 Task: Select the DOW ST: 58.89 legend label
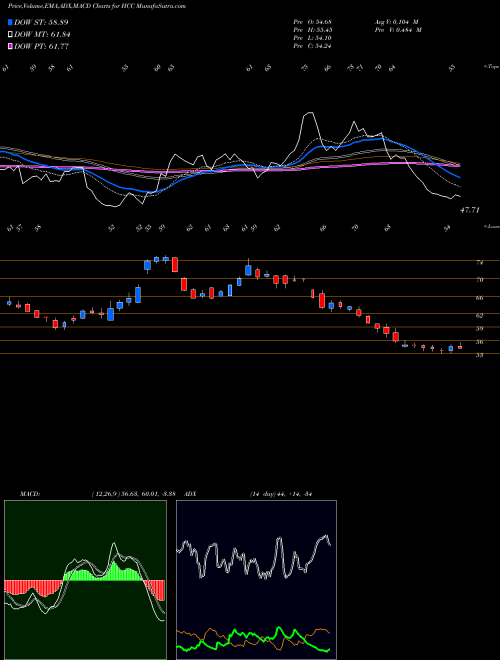pyautogui.click(x=41, y=22)
